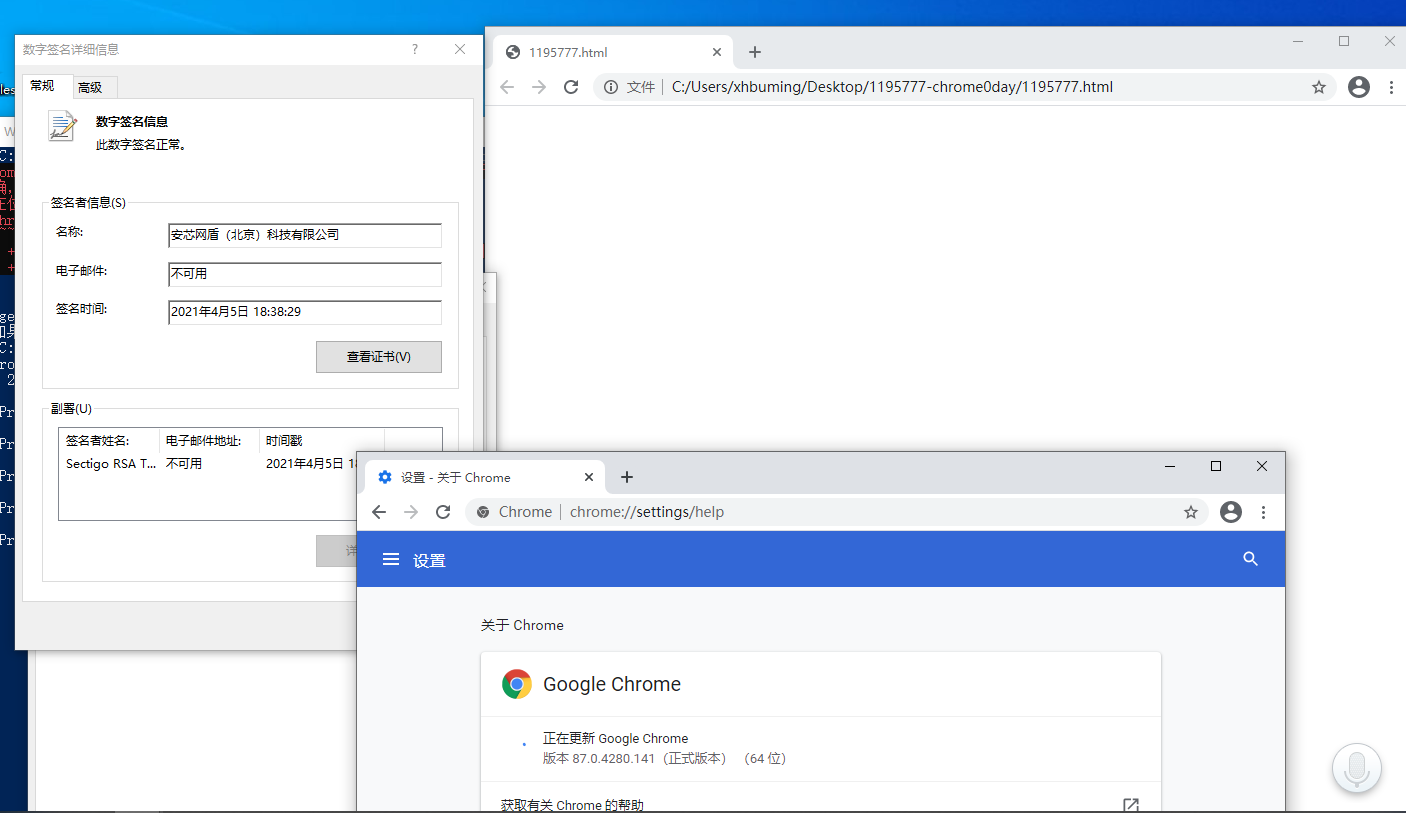
Task: Click 正在更新 Google Chrome status text
Action: coord(615,738)
